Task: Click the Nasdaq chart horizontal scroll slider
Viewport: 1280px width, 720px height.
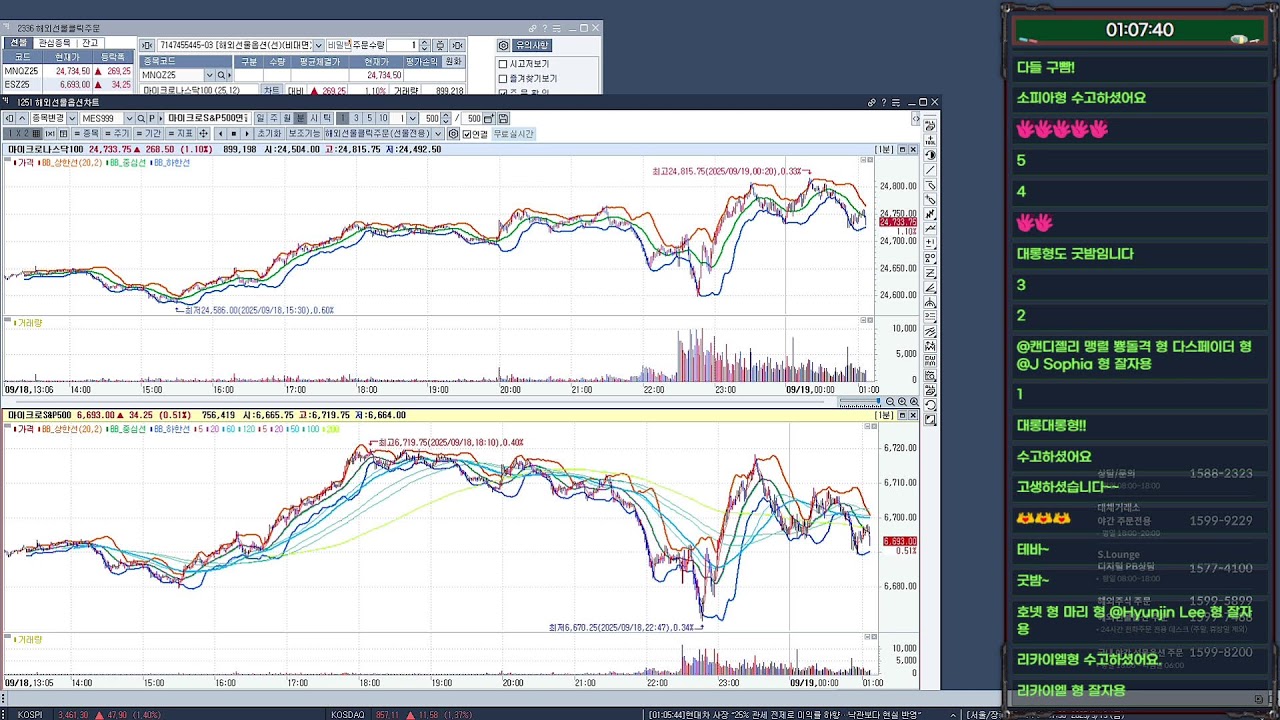Action: pyautogui.click(x=858, y=401)
